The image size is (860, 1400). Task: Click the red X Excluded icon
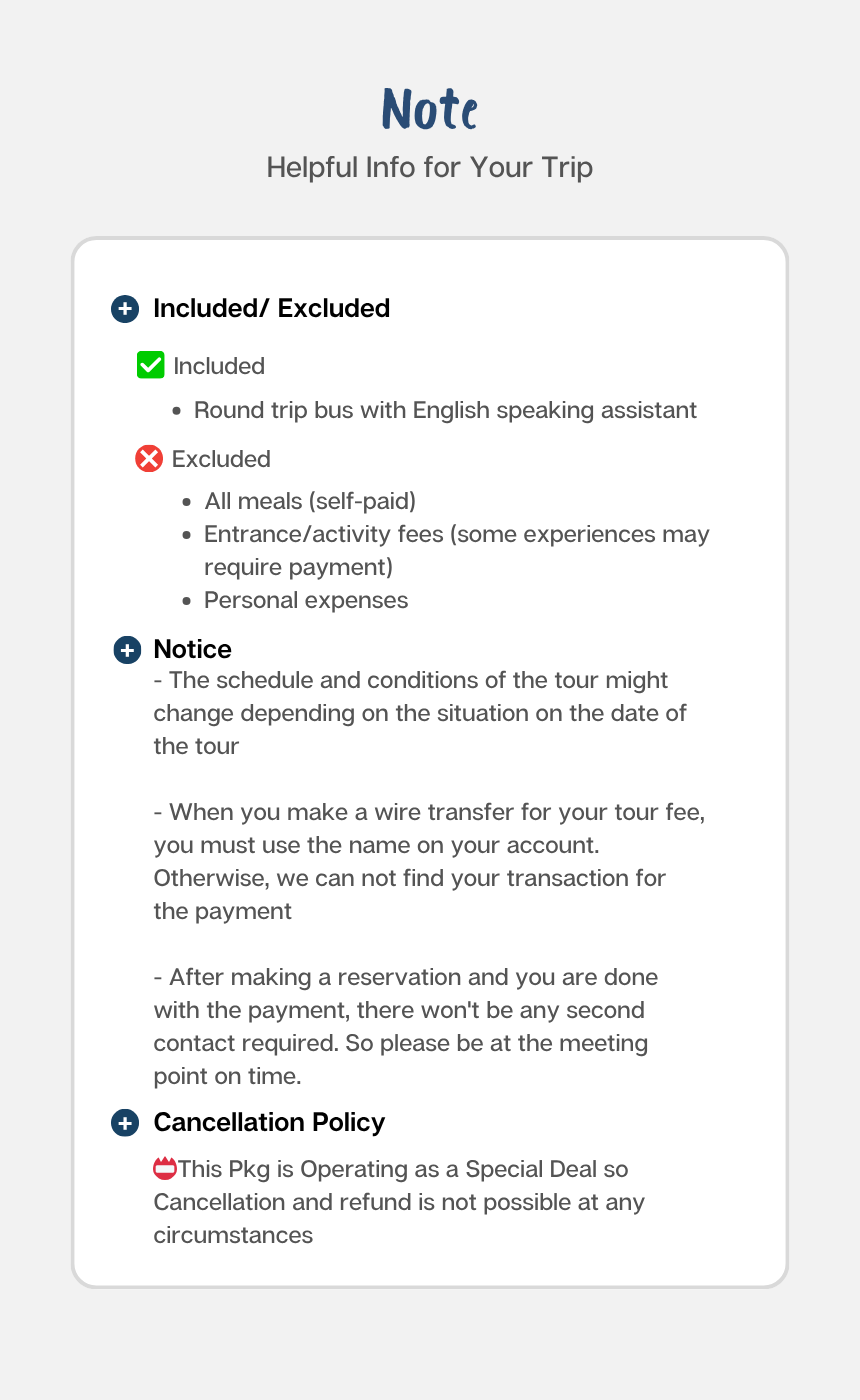coord(148,459)
